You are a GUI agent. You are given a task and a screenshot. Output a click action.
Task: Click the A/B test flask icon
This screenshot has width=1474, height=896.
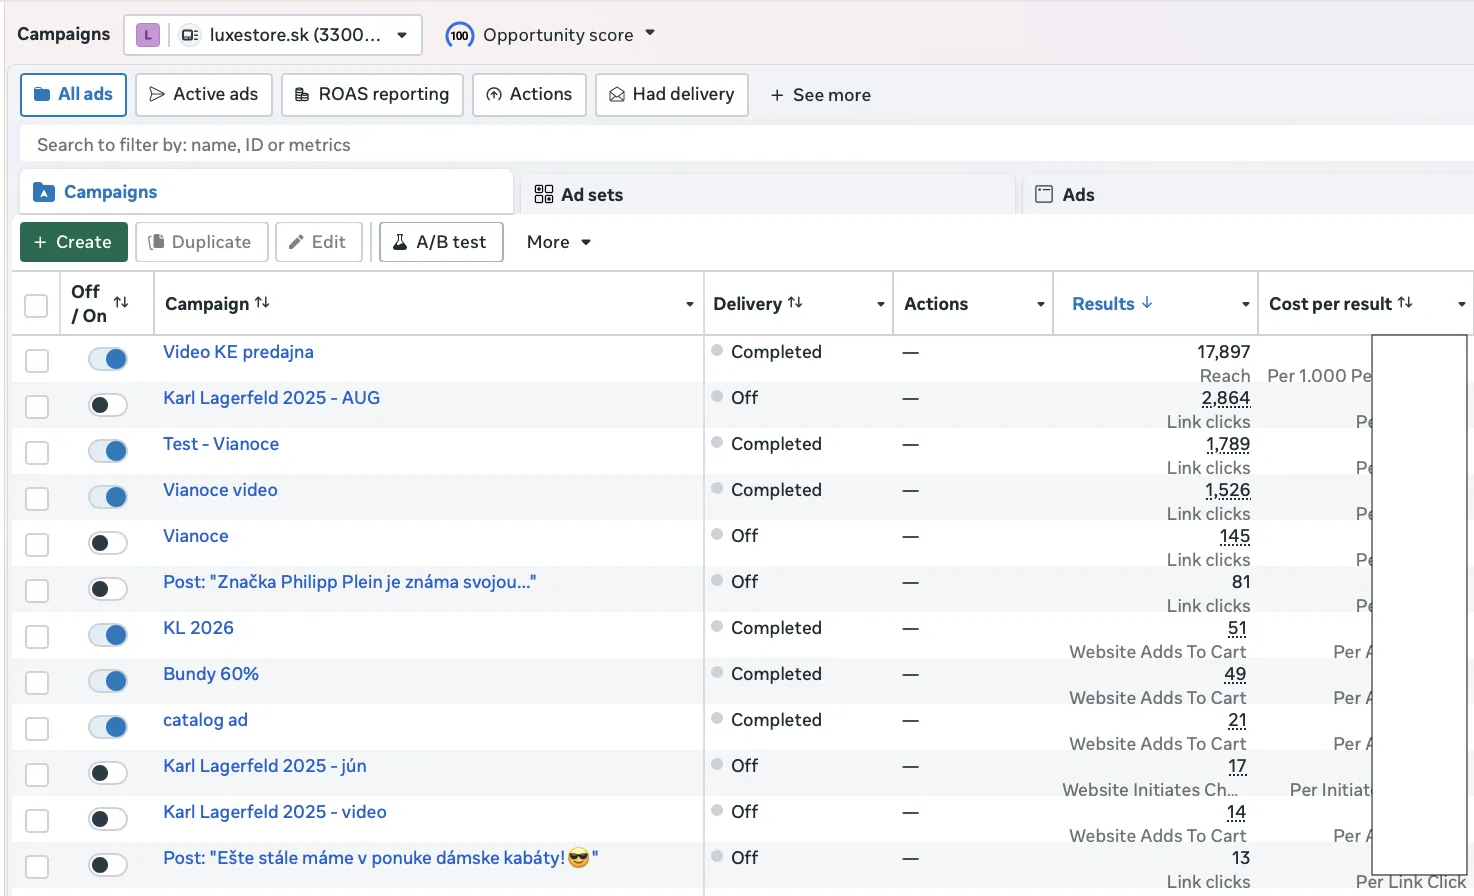point(400,242)
